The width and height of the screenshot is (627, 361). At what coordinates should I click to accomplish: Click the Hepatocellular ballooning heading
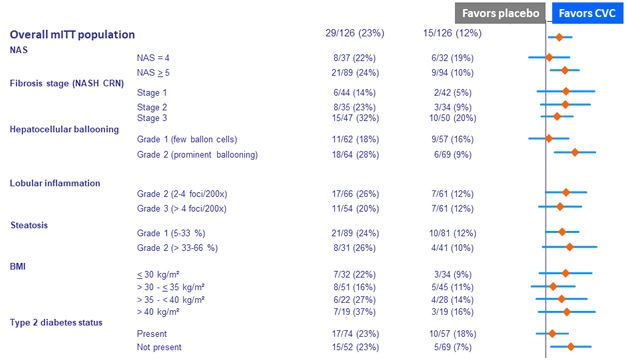click(64, 130)
